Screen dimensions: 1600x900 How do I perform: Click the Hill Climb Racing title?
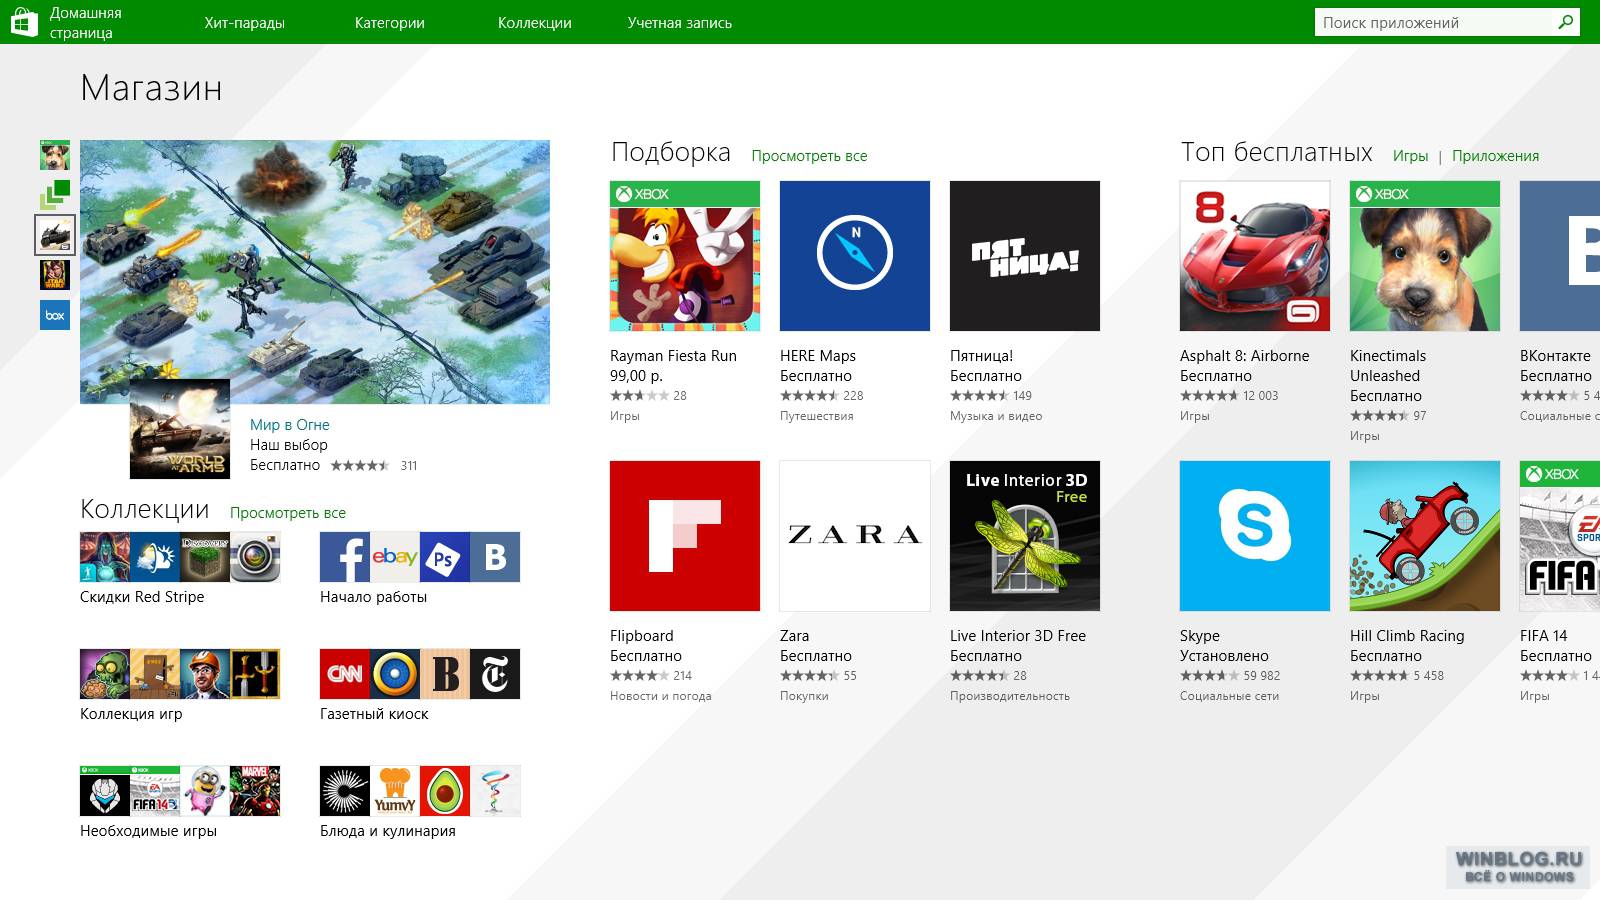(1407, 636)
